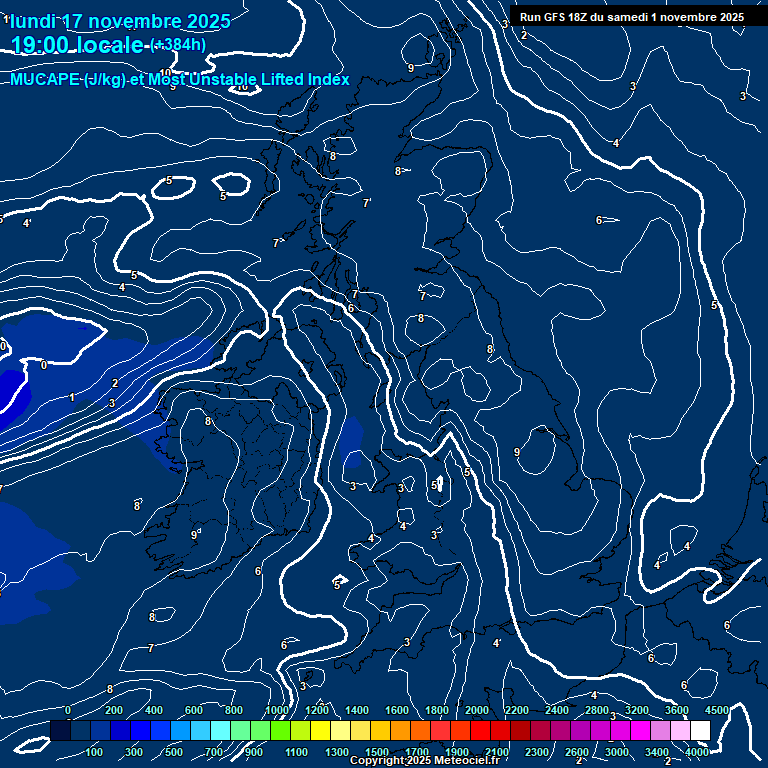768x768 pixels.
Task: Click the date text 'lundi 17 novembre 2025'
Action: (x=120, y=21)
